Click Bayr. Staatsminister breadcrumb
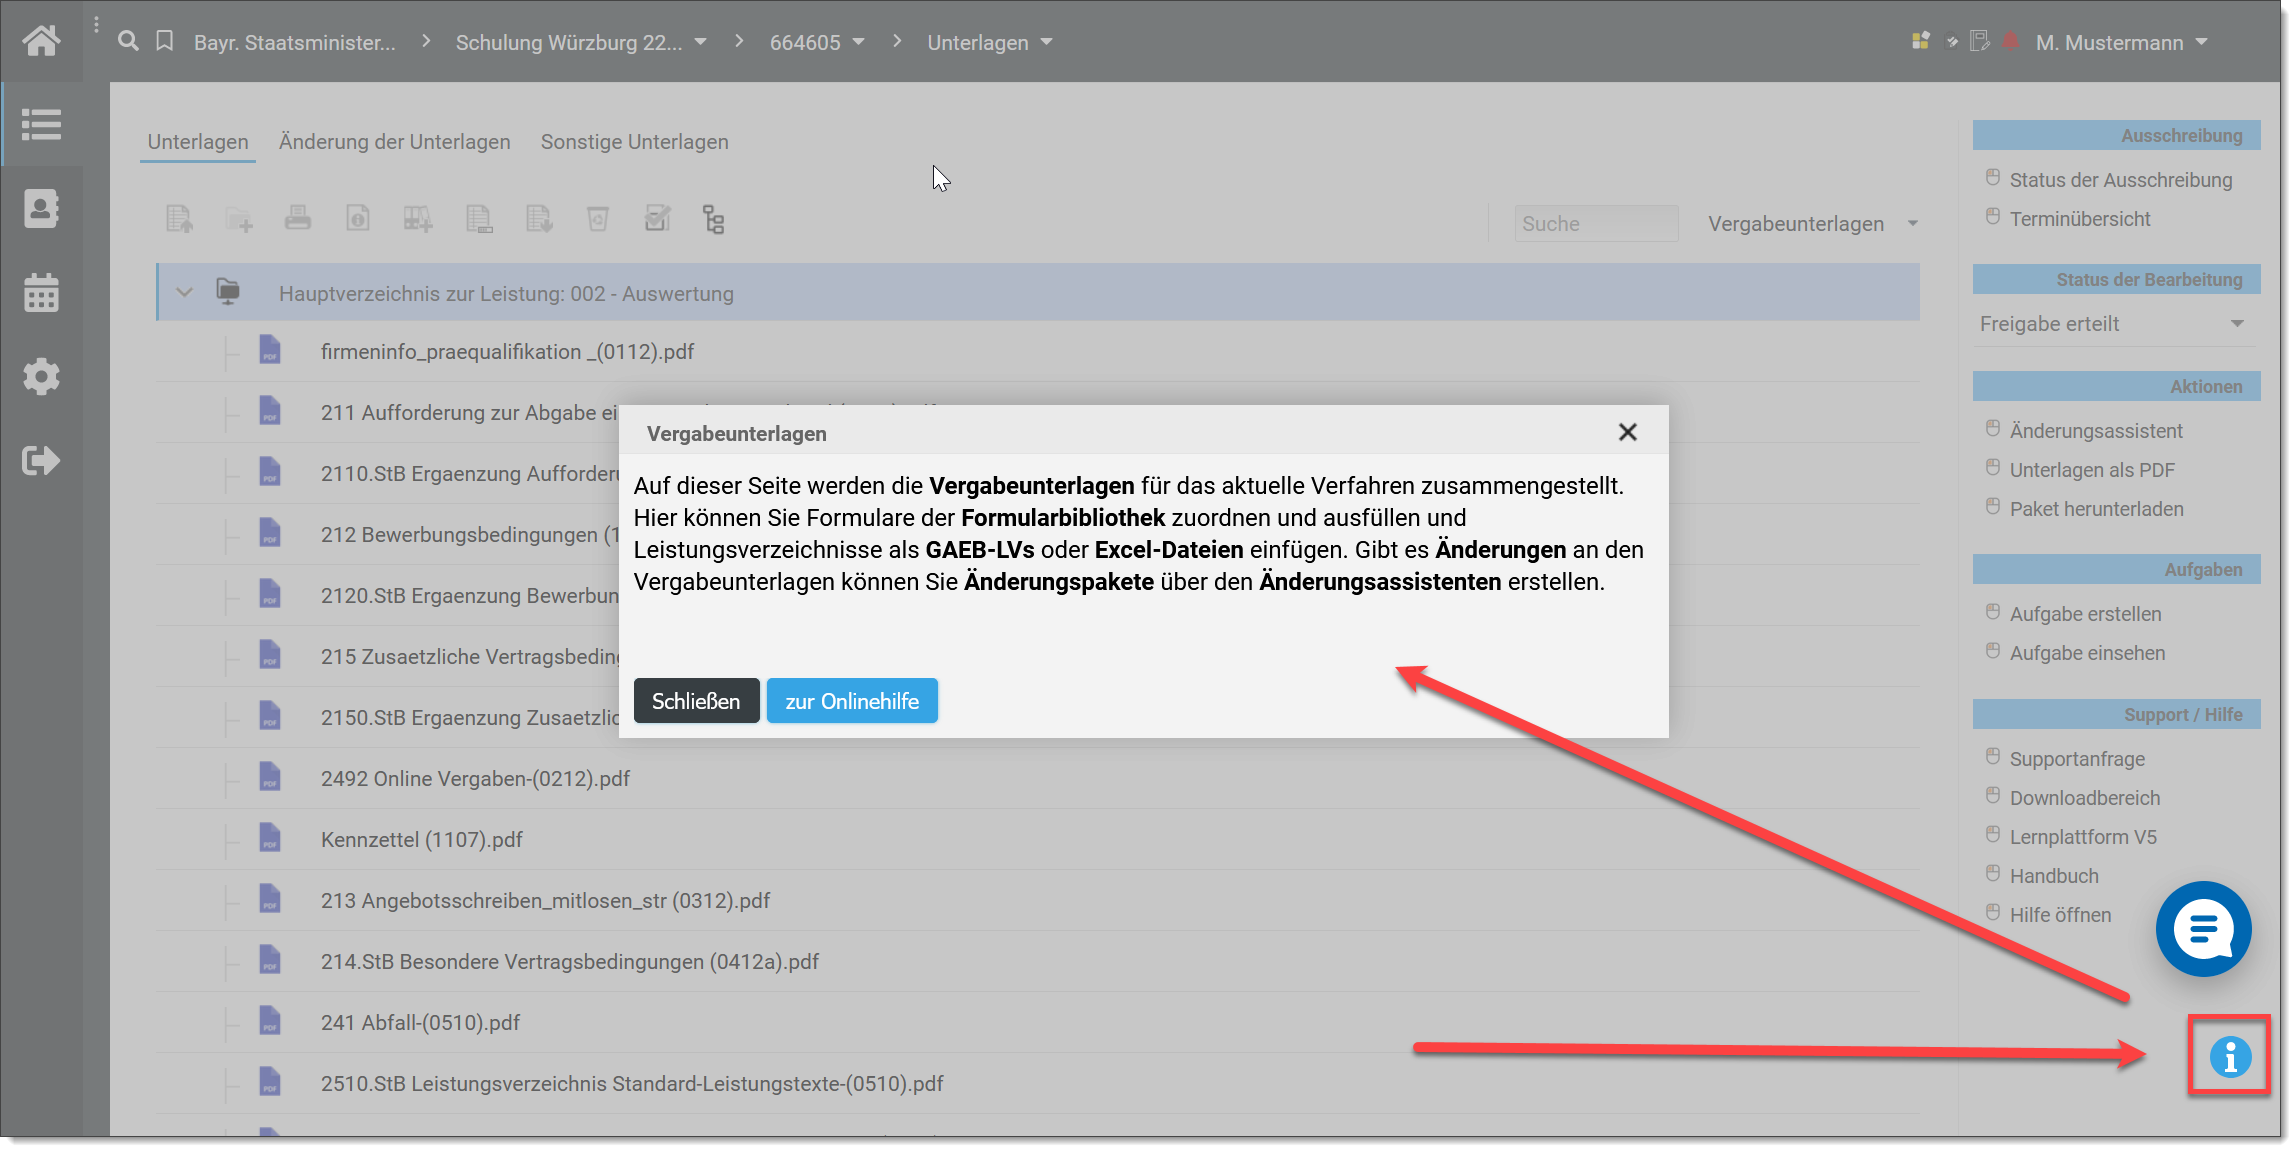This screenshot has height=1152, width=2296. coord(295,42)
